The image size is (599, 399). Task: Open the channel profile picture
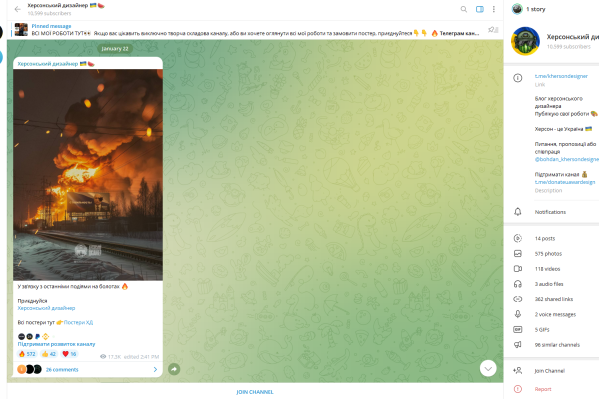tap(525, 41)
